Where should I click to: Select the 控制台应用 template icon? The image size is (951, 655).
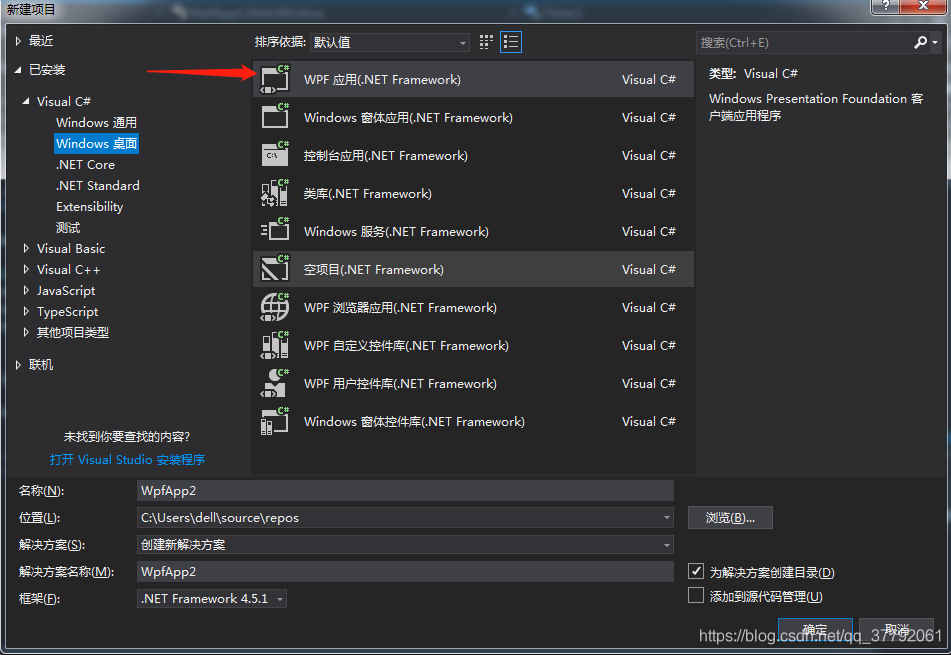click(275, 155)
